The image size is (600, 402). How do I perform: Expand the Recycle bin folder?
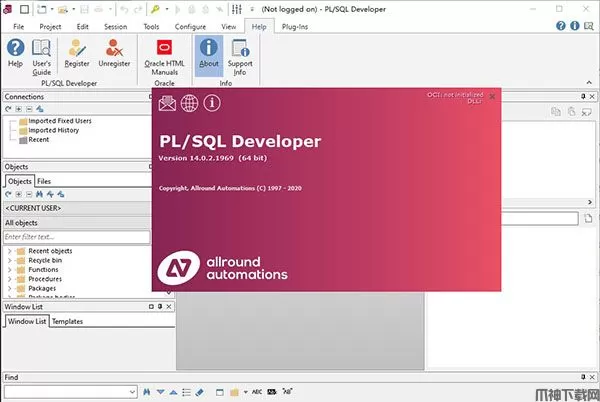click(x=10, y=260)
